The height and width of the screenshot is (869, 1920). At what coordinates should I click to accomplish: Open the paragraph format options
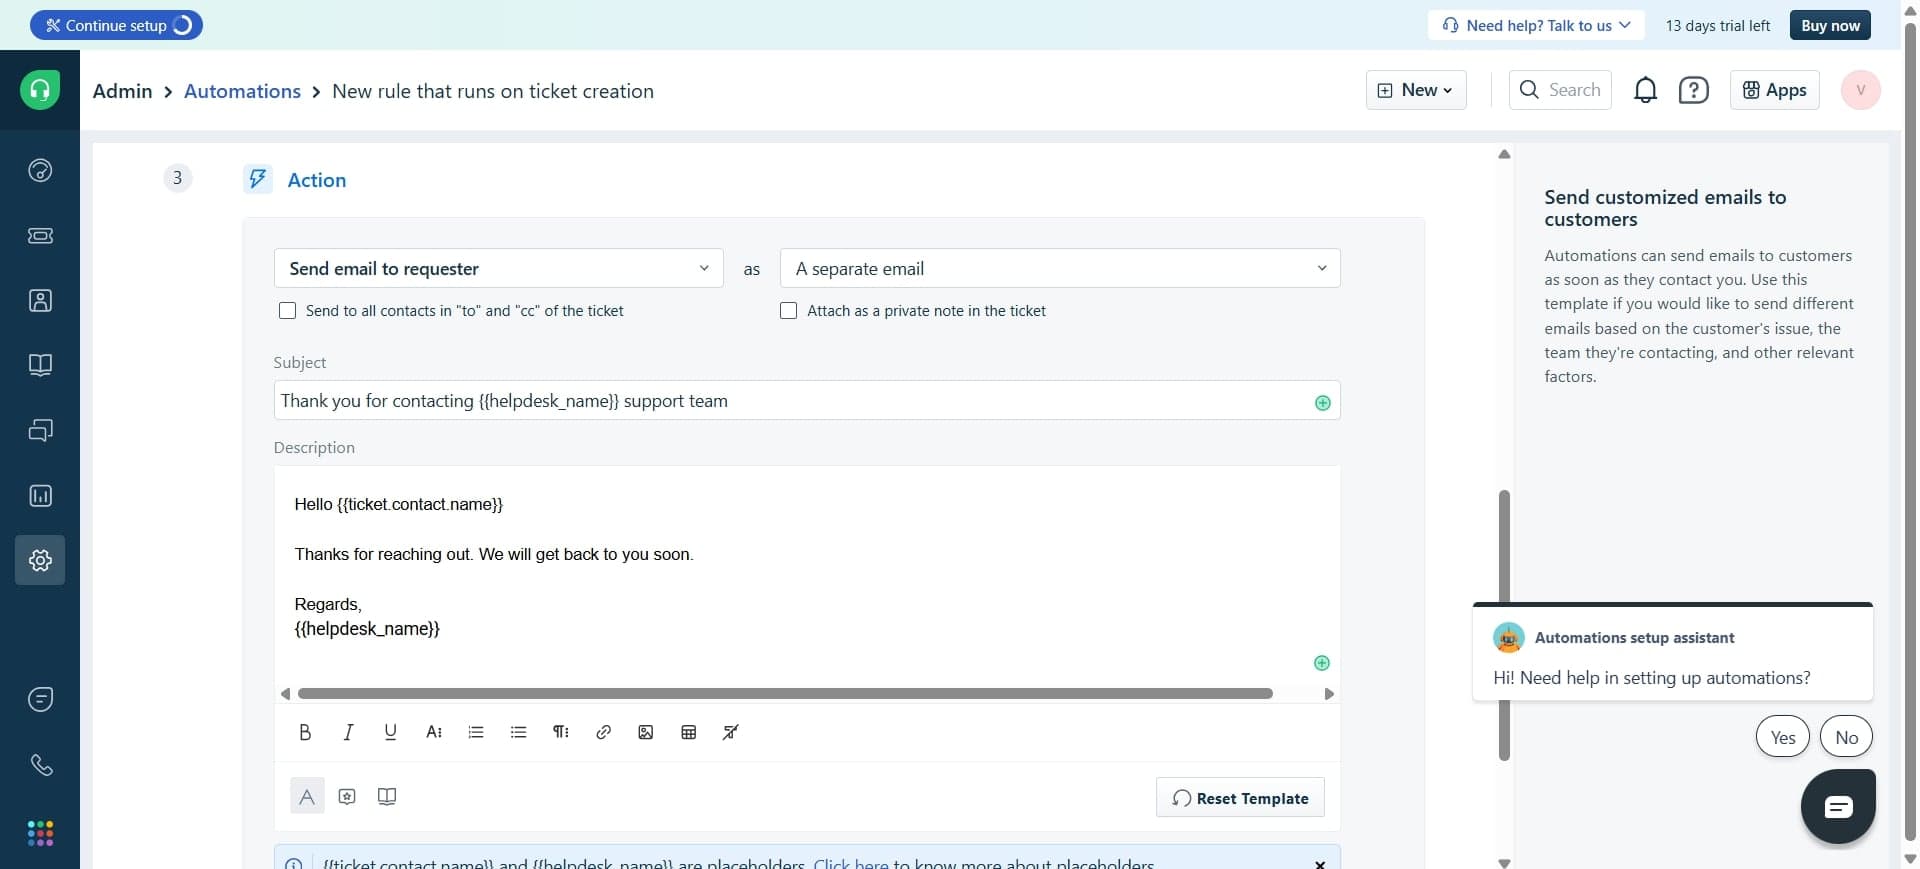561,732
